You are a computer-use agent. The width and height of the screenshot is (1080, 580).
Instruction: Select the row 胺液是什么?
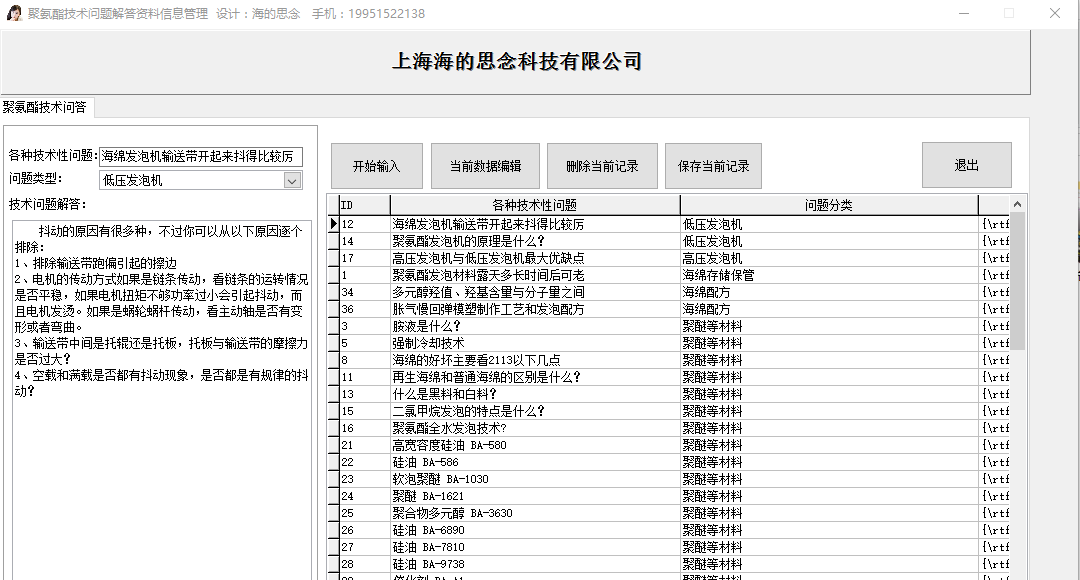[x=534, y=326]
